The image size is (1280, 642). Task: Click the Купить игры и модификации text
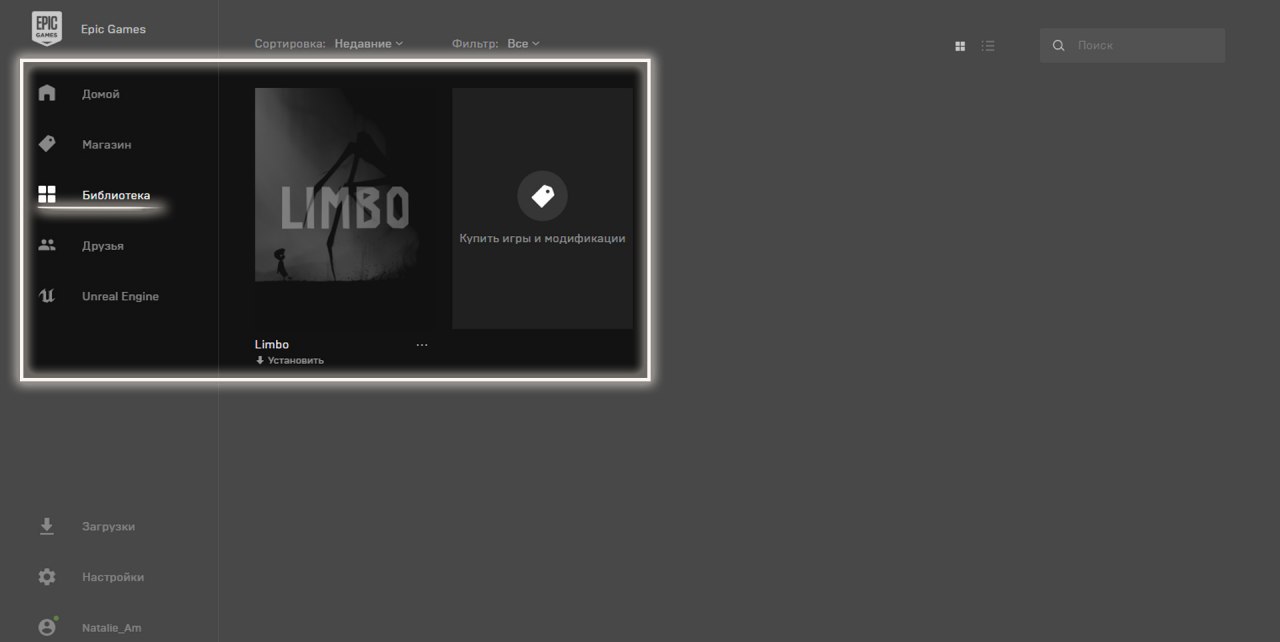point(542,239)
